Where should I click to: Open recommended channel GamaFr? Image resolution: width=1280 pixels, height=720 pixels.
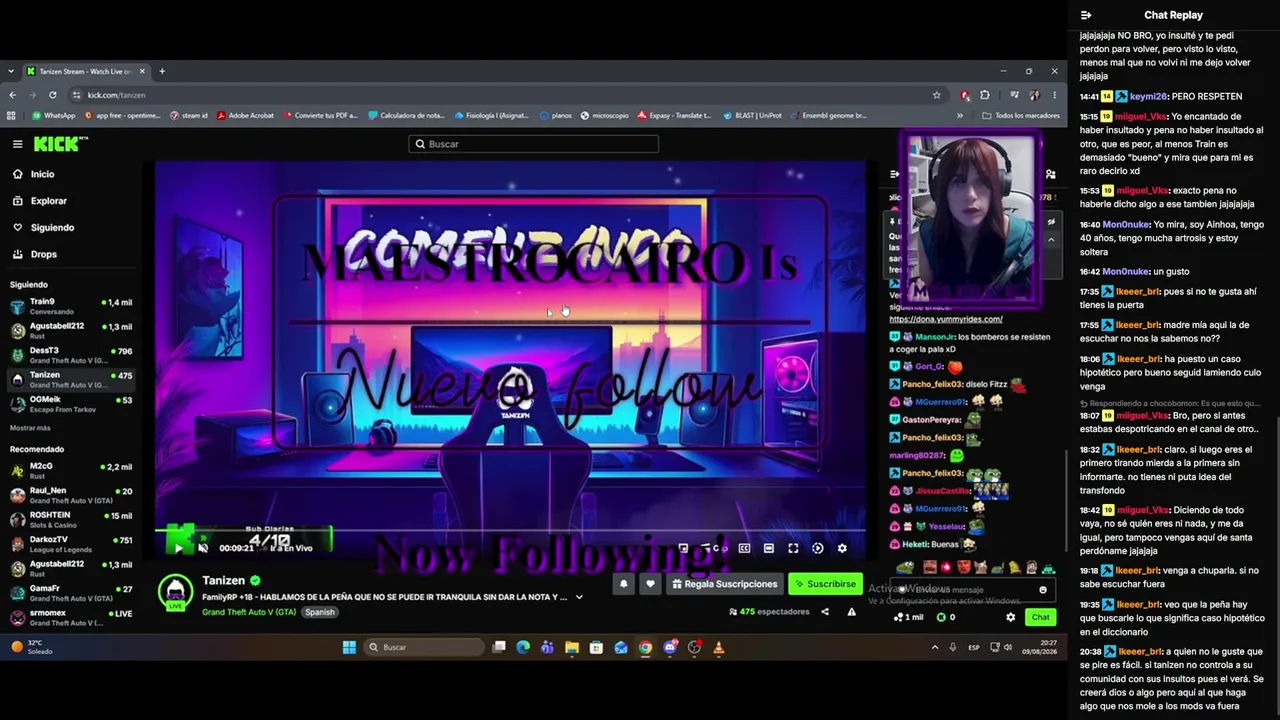[70, 593]
